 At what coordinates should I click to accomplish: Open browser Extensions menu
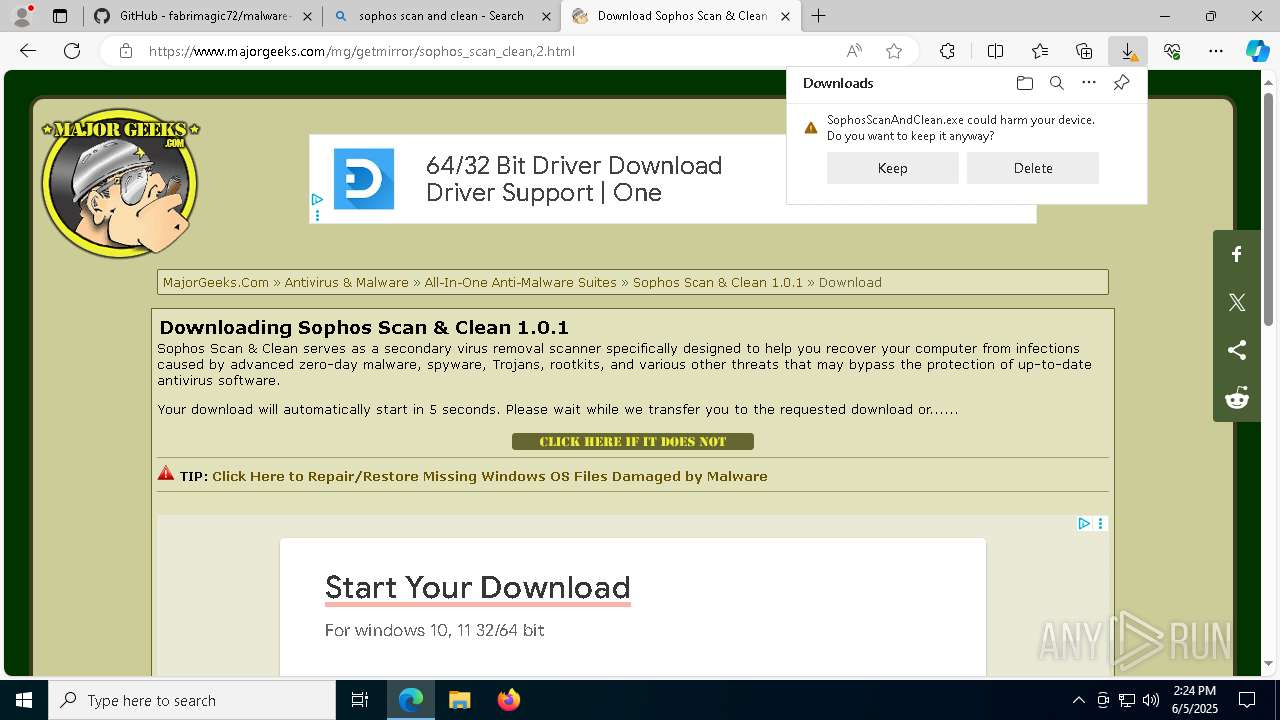947,51
